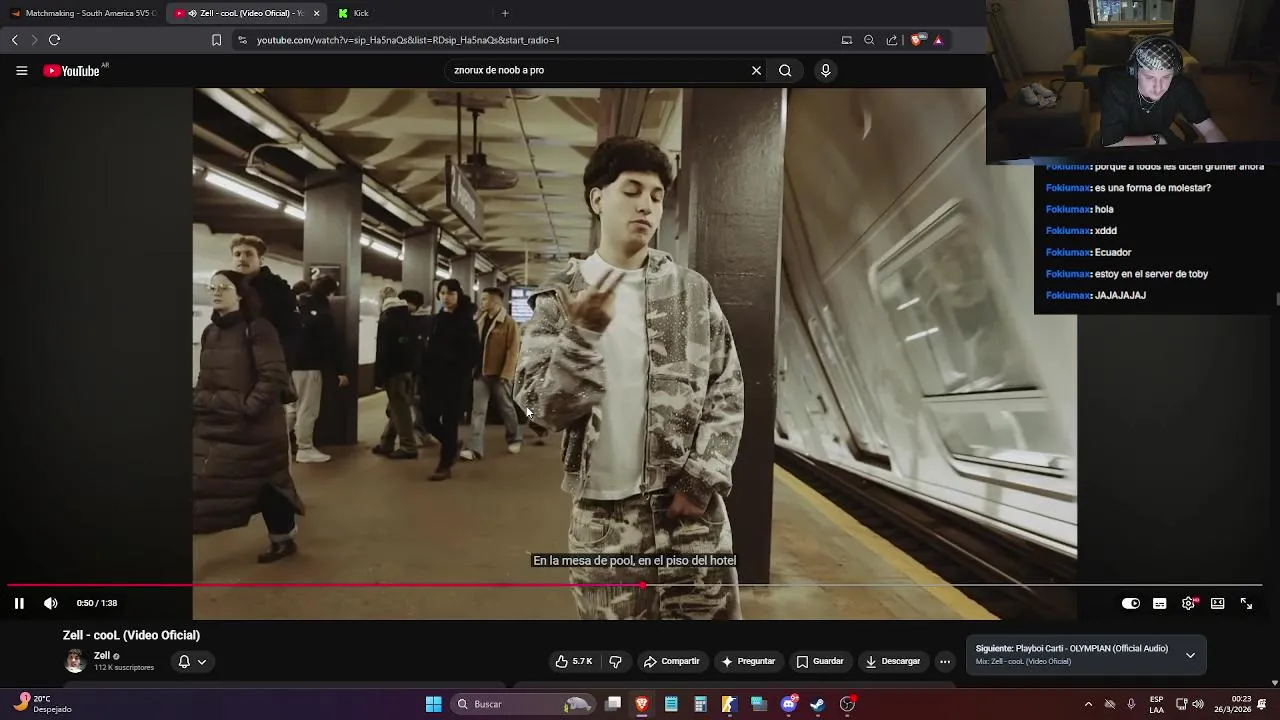Open the YouTube hamburger guide menu
This screenshot has height=720, width=1280.
[21, 70]
